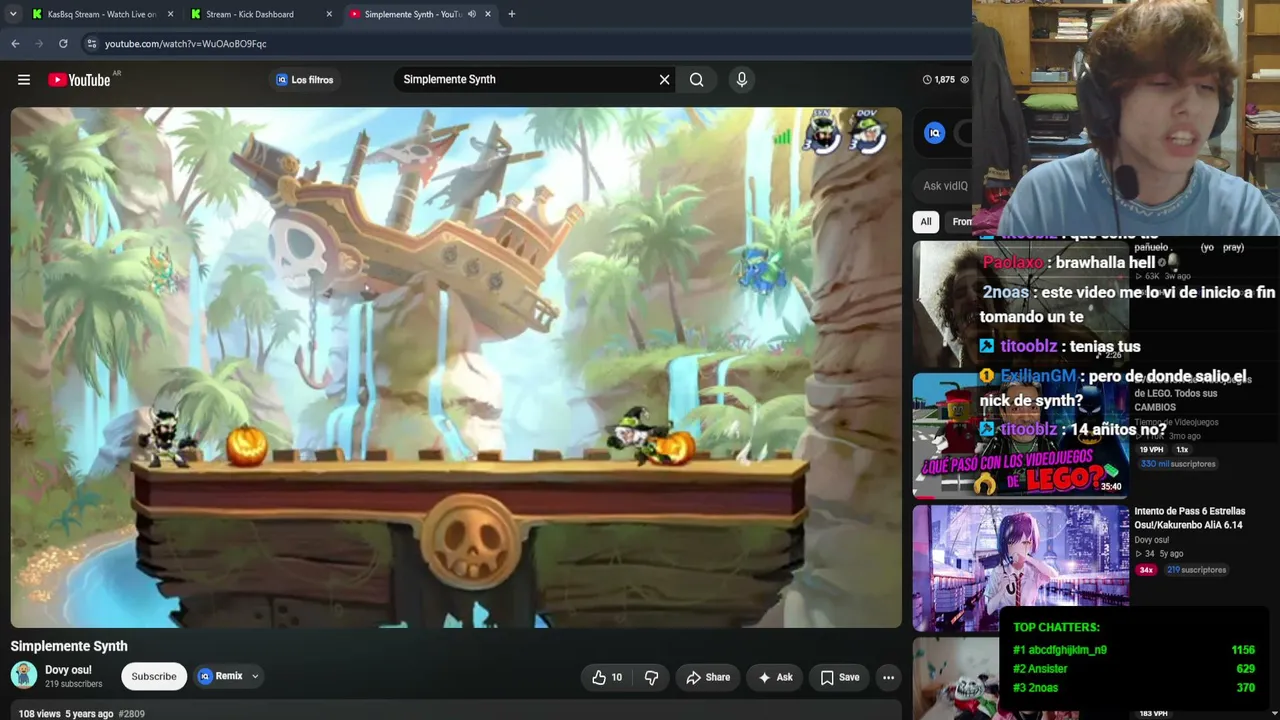Open the tab search dropdown arrow

click(13, 14)
